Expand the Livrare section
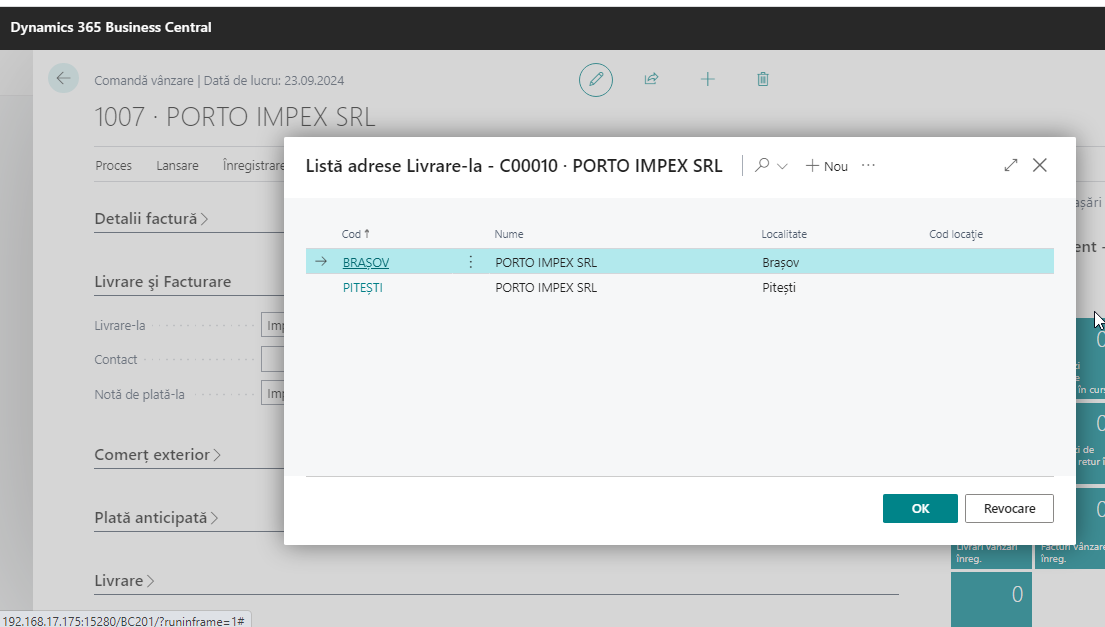Image resolution: width=1105 pixels, height=627 pixels. pyautogui.click(x=124, y=581)
